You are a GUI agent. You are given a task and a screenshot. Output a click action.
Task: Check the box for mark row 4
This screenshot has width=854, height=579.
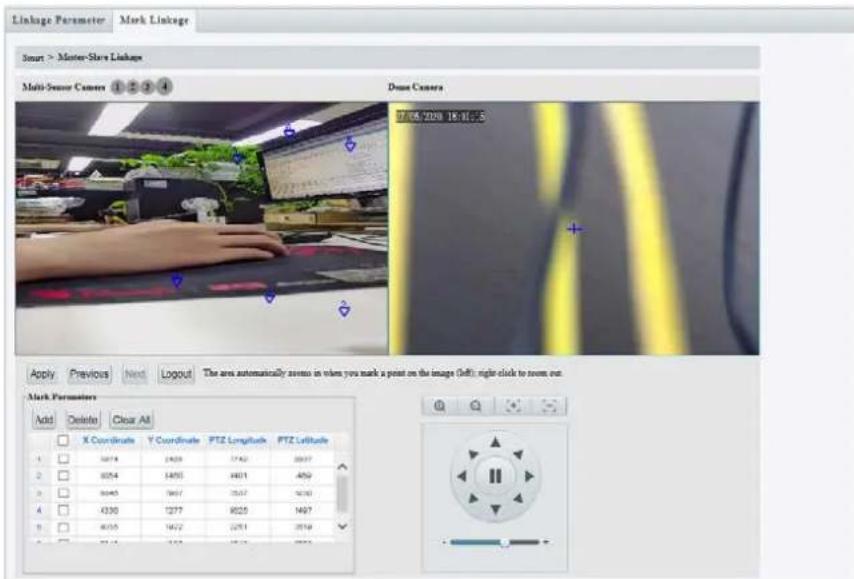(x=63, y=510)
